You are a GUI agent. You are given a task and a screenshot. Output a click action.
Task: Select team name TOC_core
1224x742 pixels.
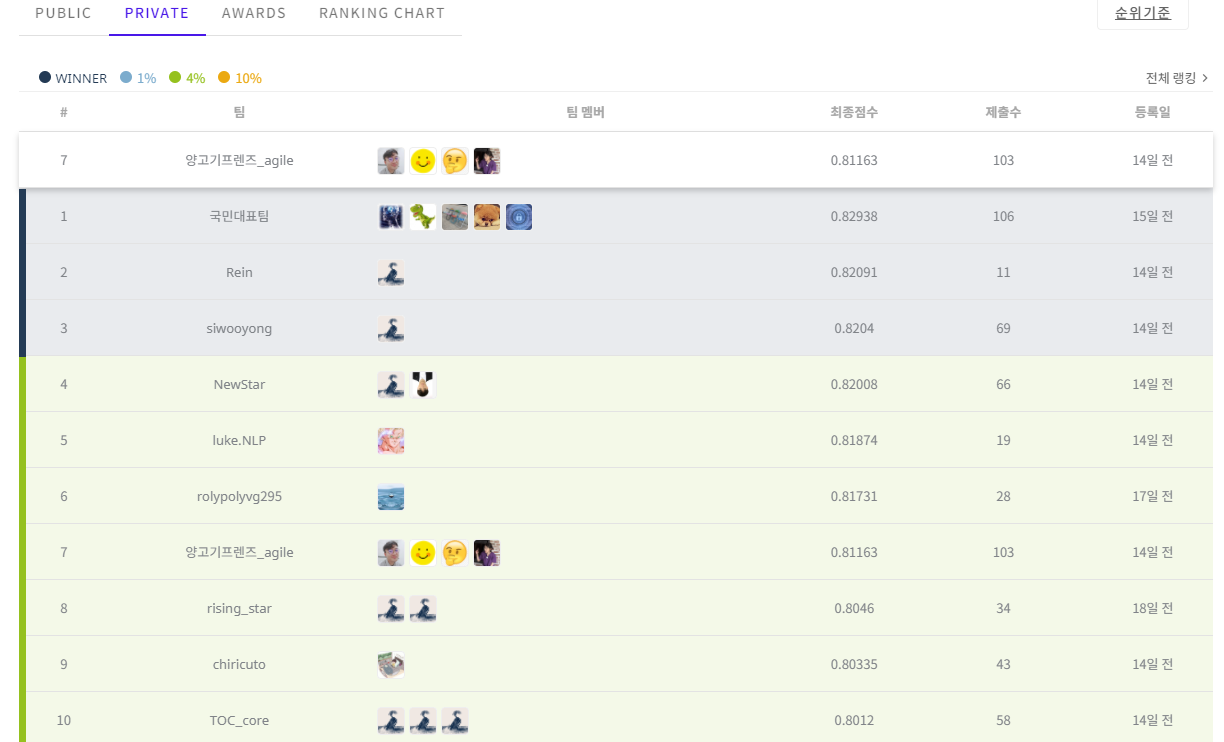(x=239, y=720)
